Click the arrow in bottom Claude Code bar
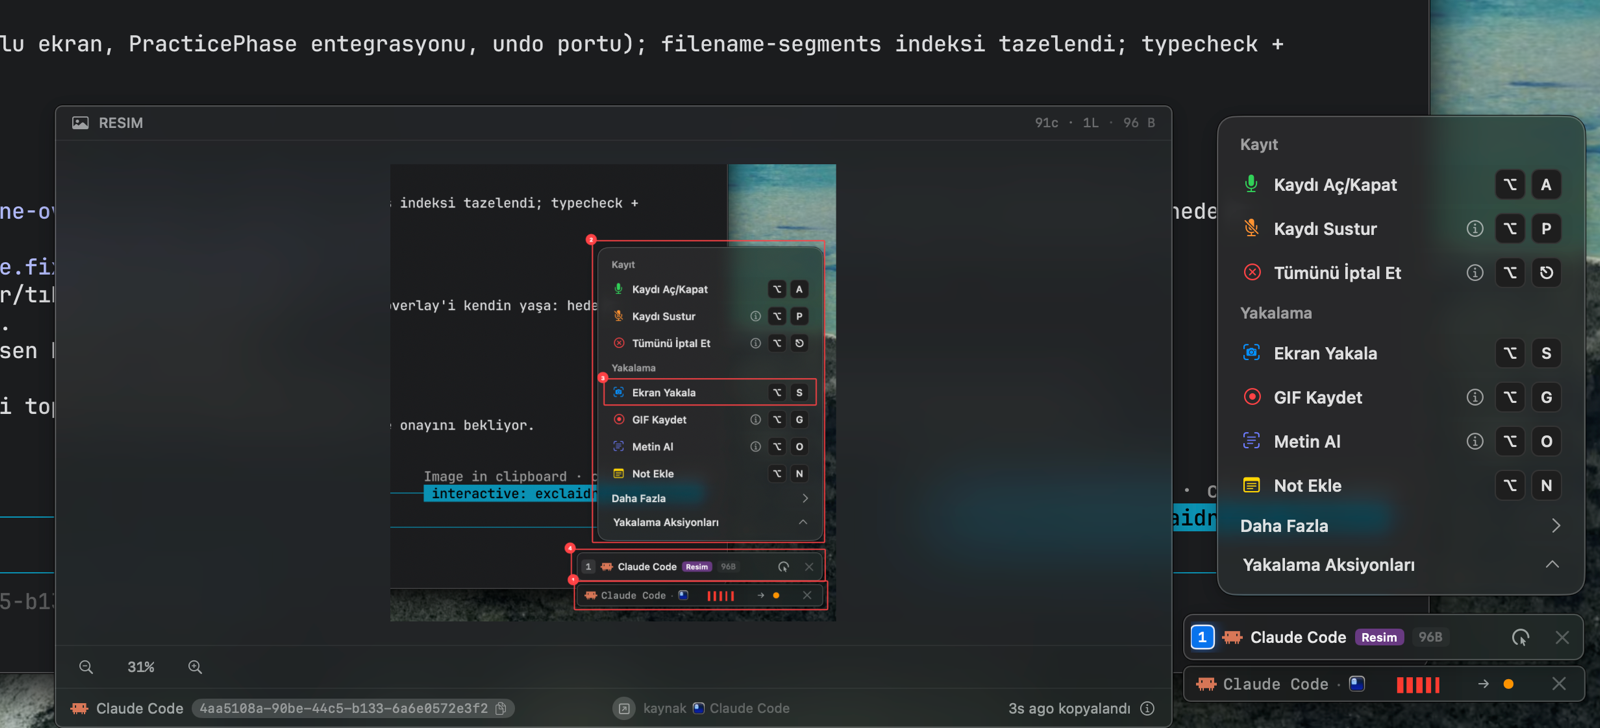Viewport: 1600px width, 728px height. 1483,684
